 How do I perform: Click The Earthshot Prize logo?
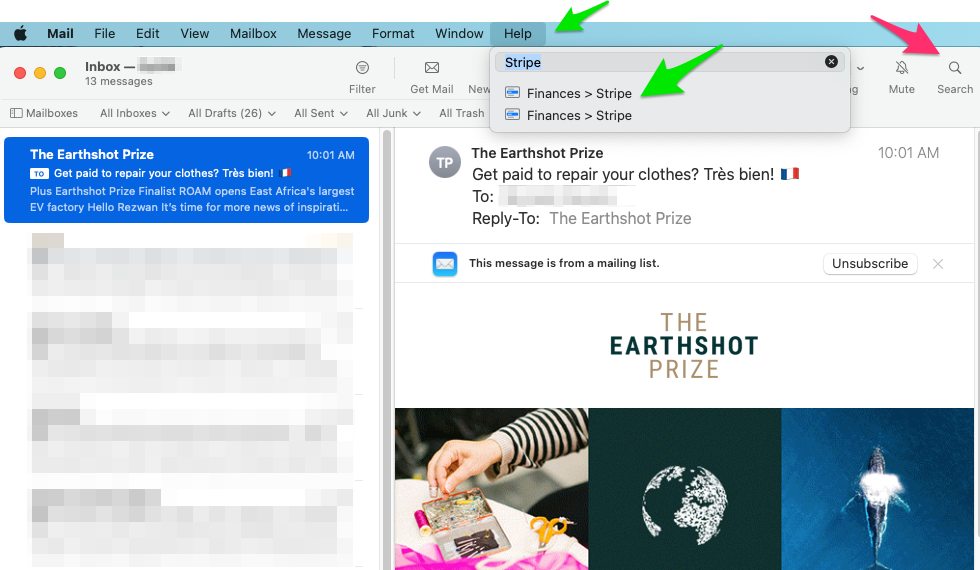684,346
